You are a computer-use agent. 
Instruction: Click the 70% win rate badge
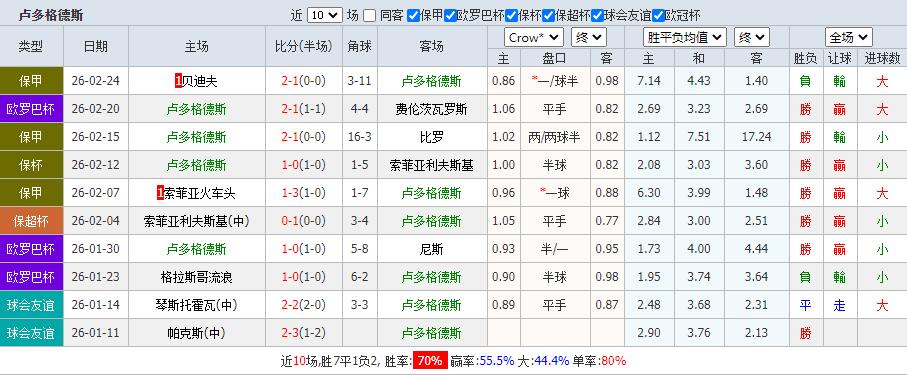(430, 361)
